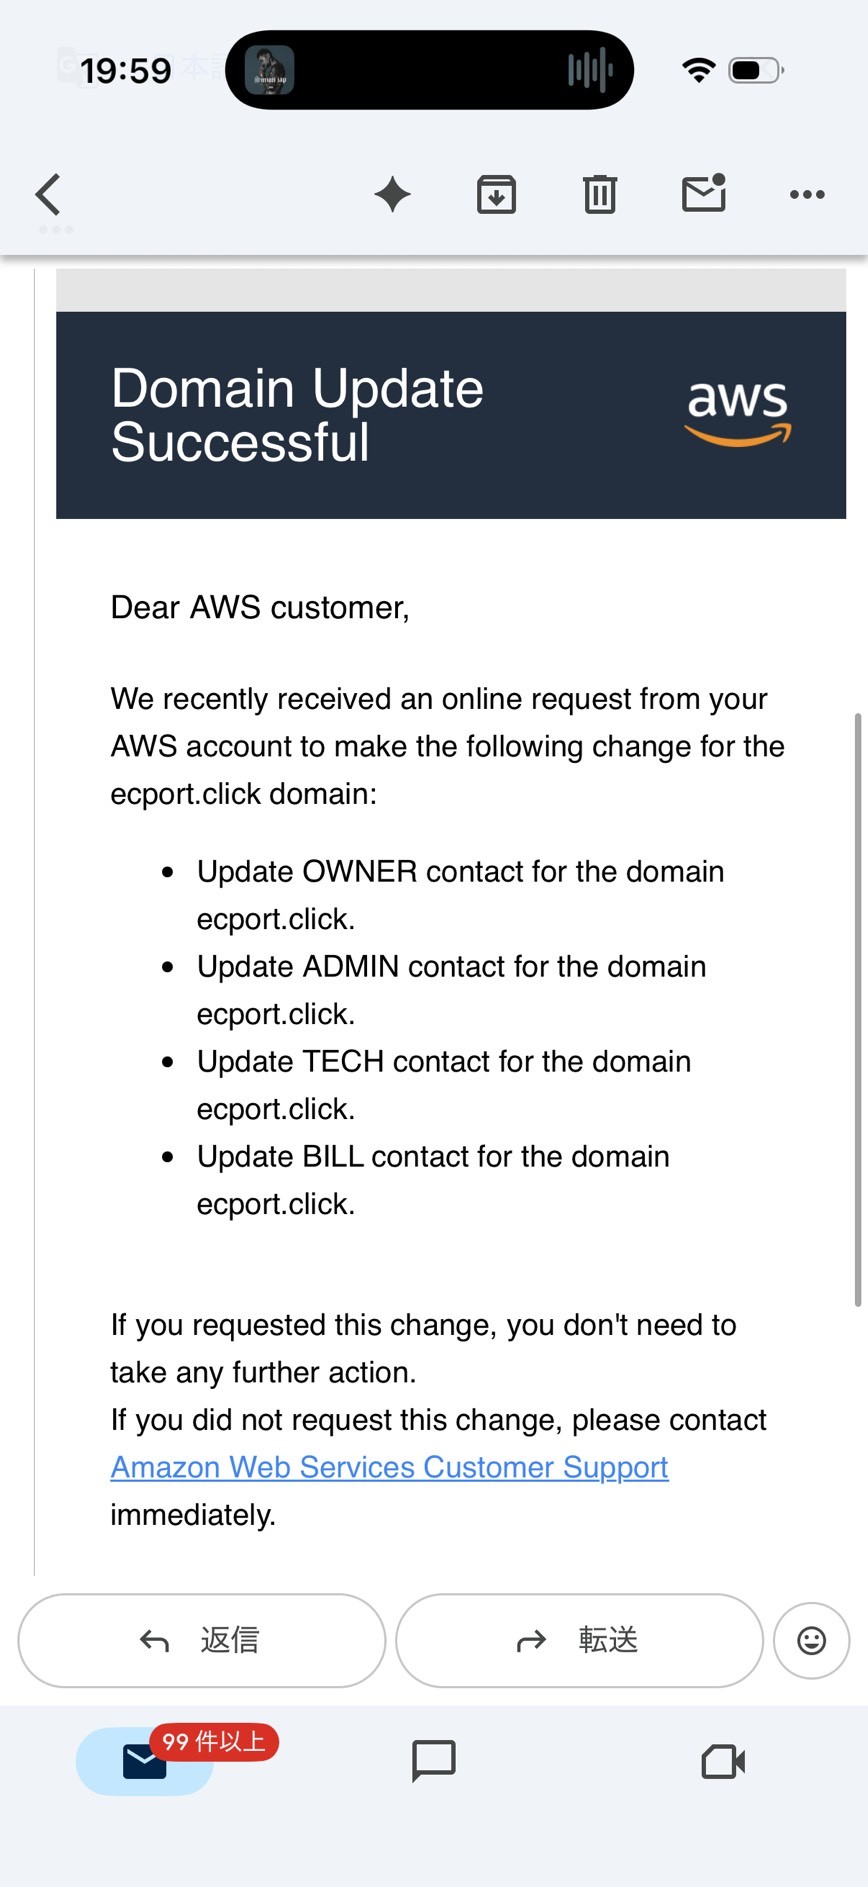Tap the Gemini sparkle summarize icon
The height and width of the screenshot is (1887, 868).
point(393,194)
